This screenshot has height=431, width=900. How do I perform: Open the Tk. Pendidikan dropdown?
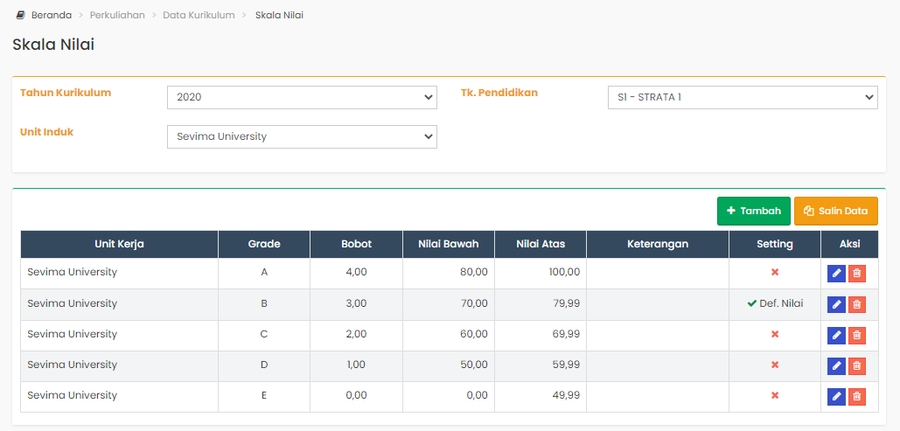[742, 97]
